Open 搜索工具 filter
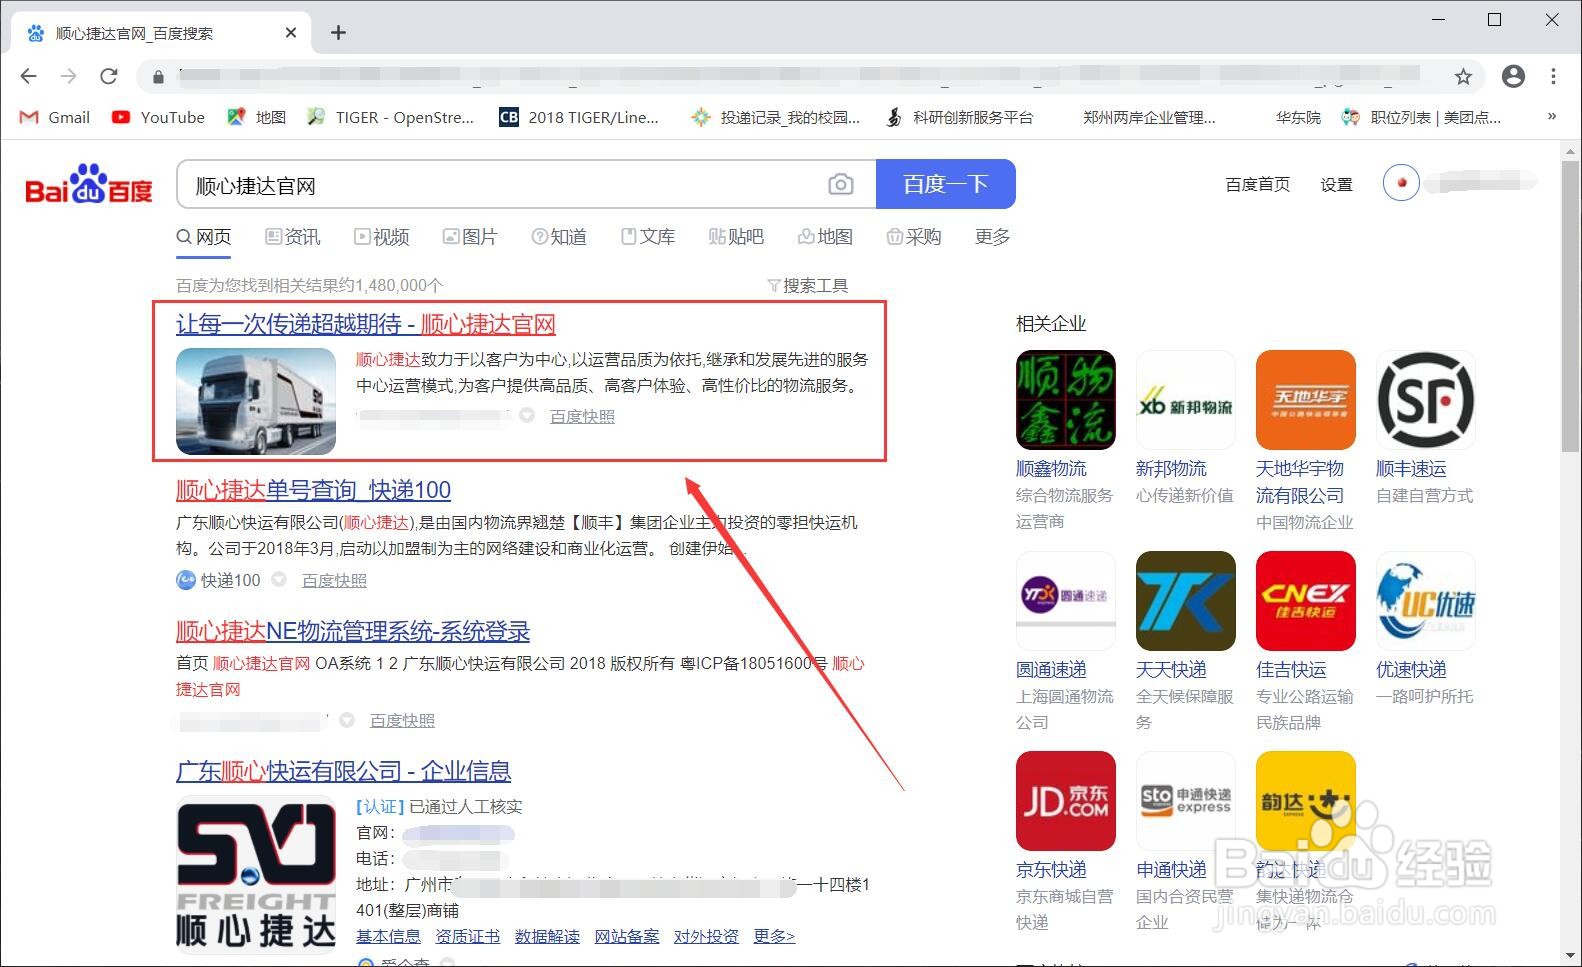Screen dimensions: 1582x967 click(807, 286)
